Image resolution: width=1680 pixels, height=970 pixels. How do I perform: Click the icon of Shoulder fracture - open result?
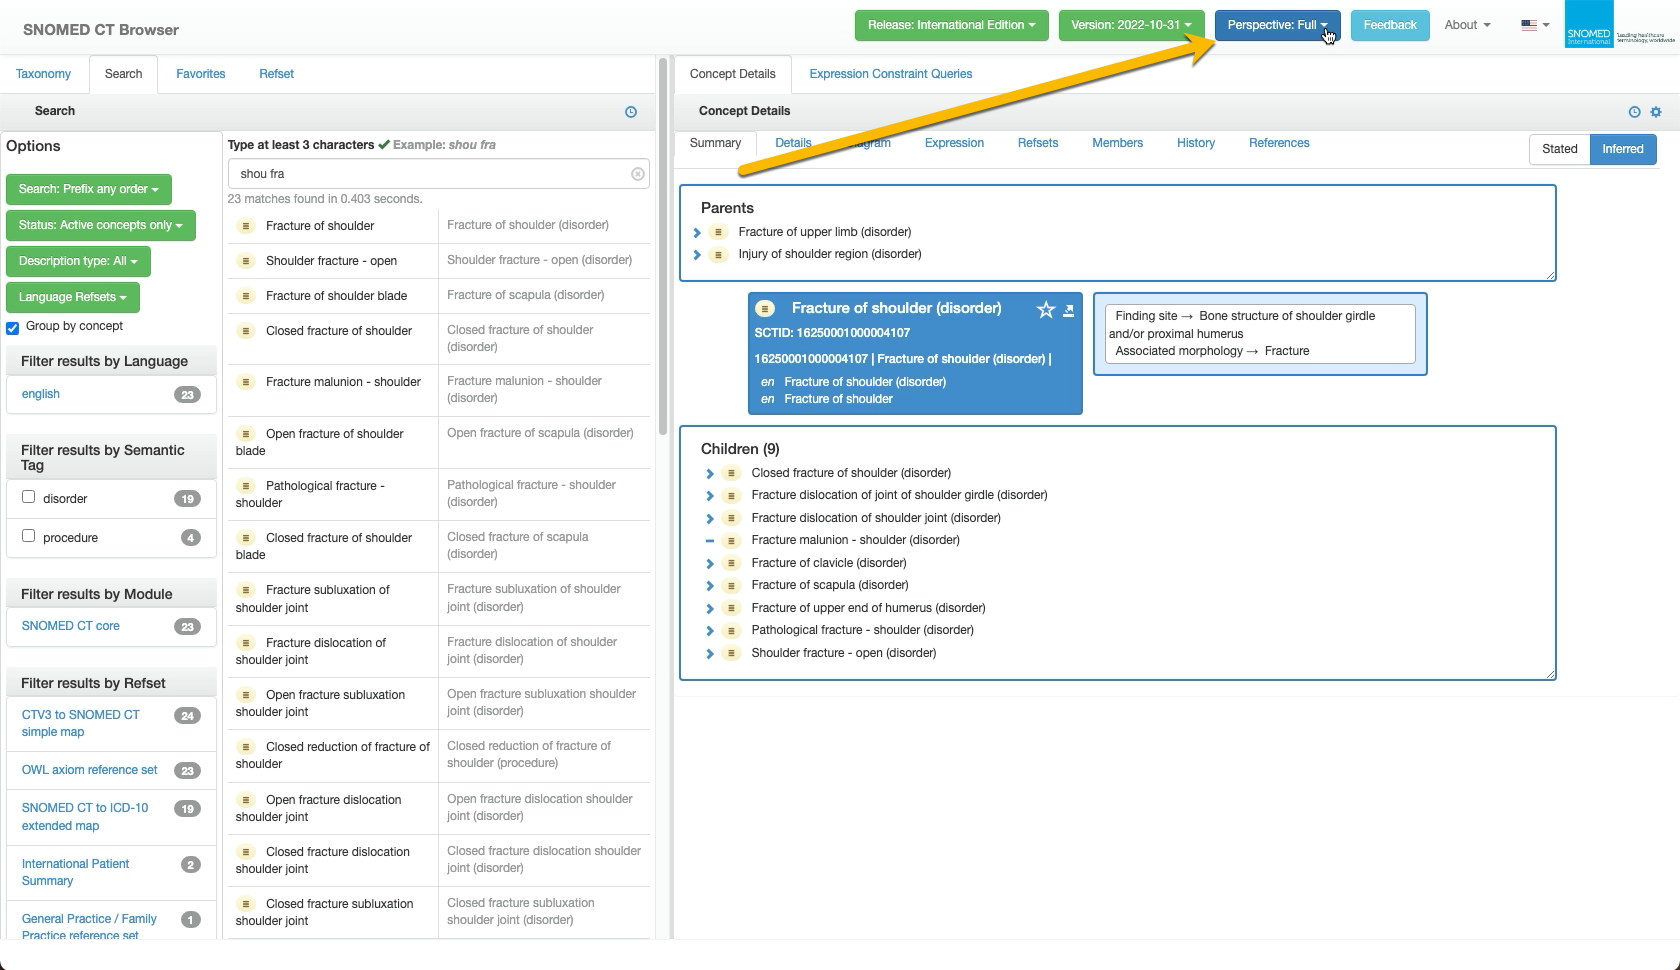[x=246, y=261]
